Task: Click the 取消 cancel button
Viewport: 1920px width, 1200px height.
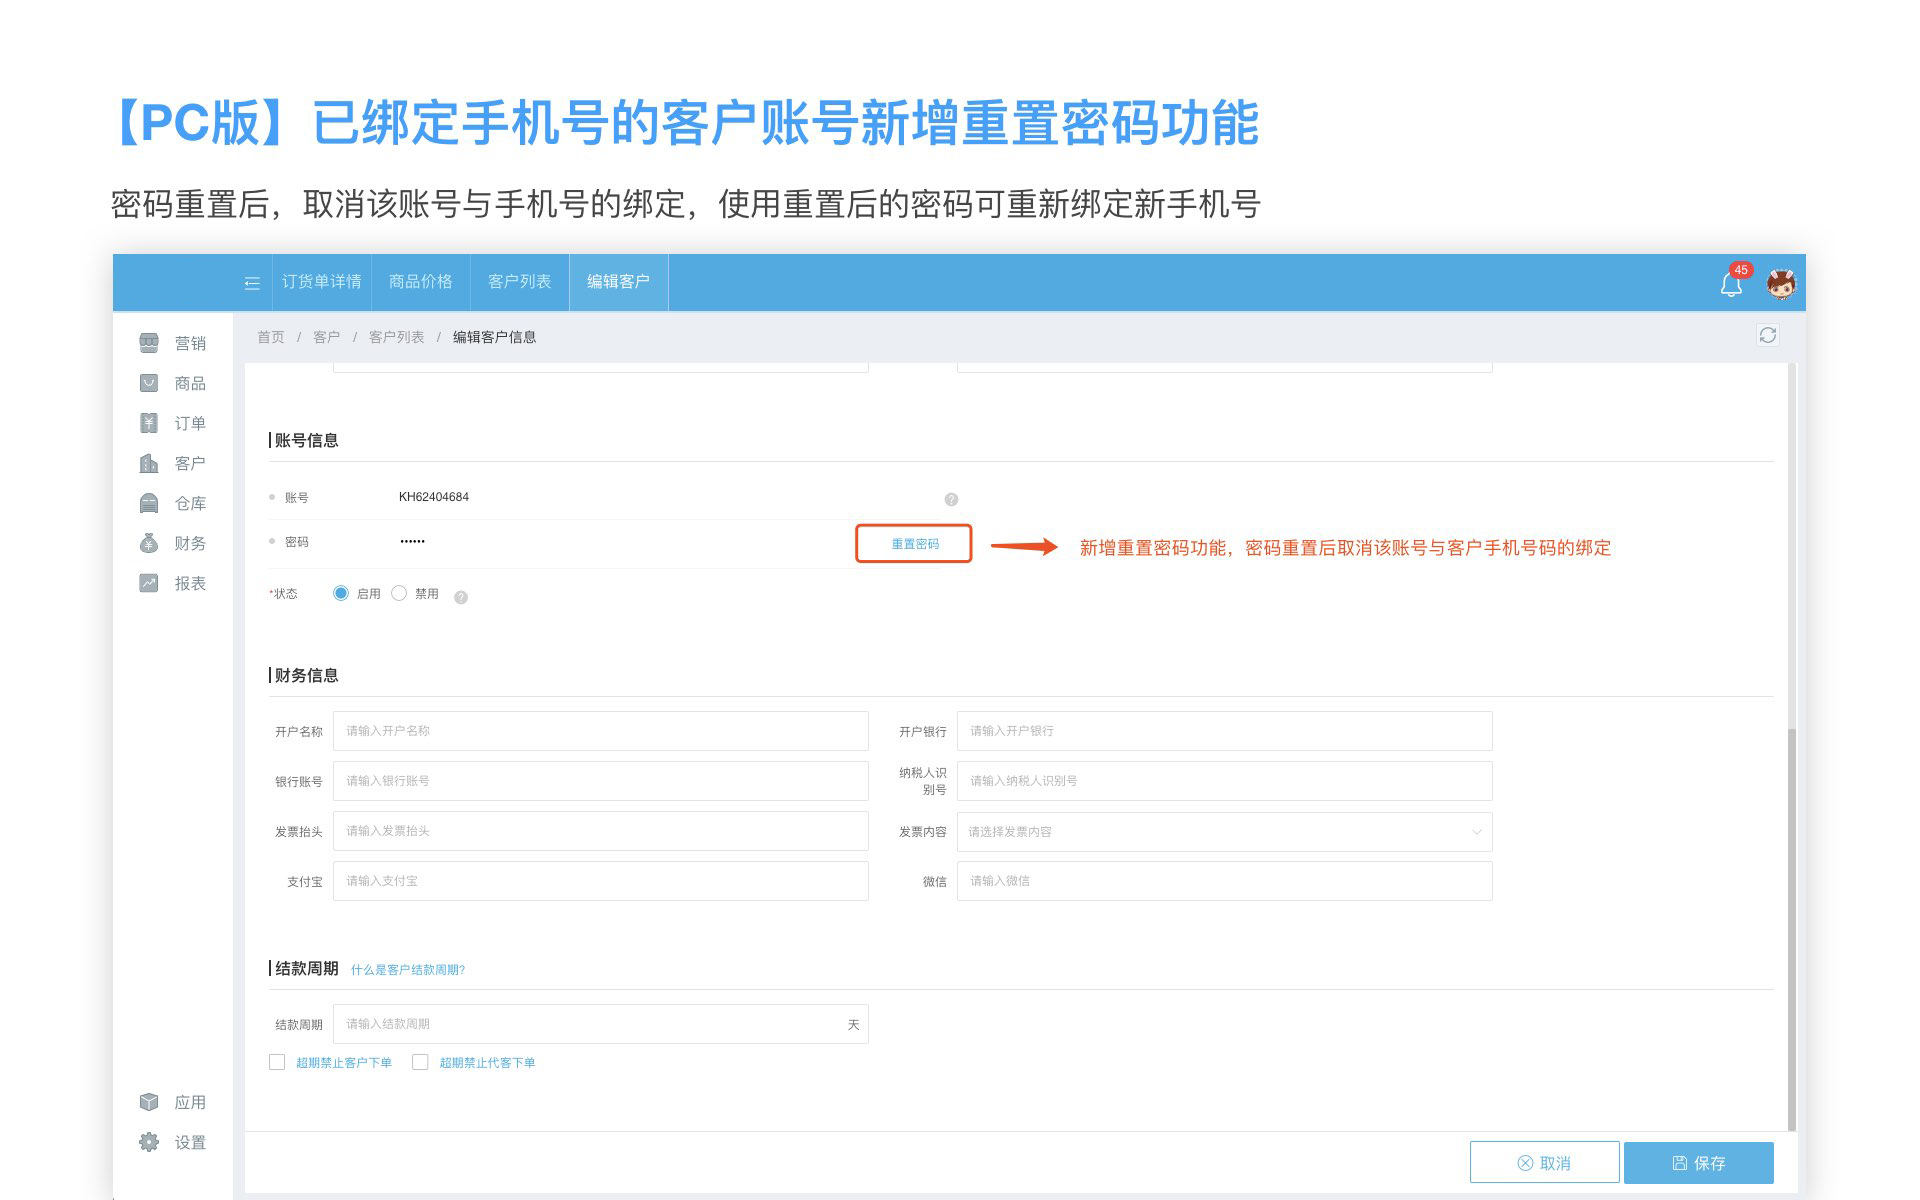Action: 1544,1163
